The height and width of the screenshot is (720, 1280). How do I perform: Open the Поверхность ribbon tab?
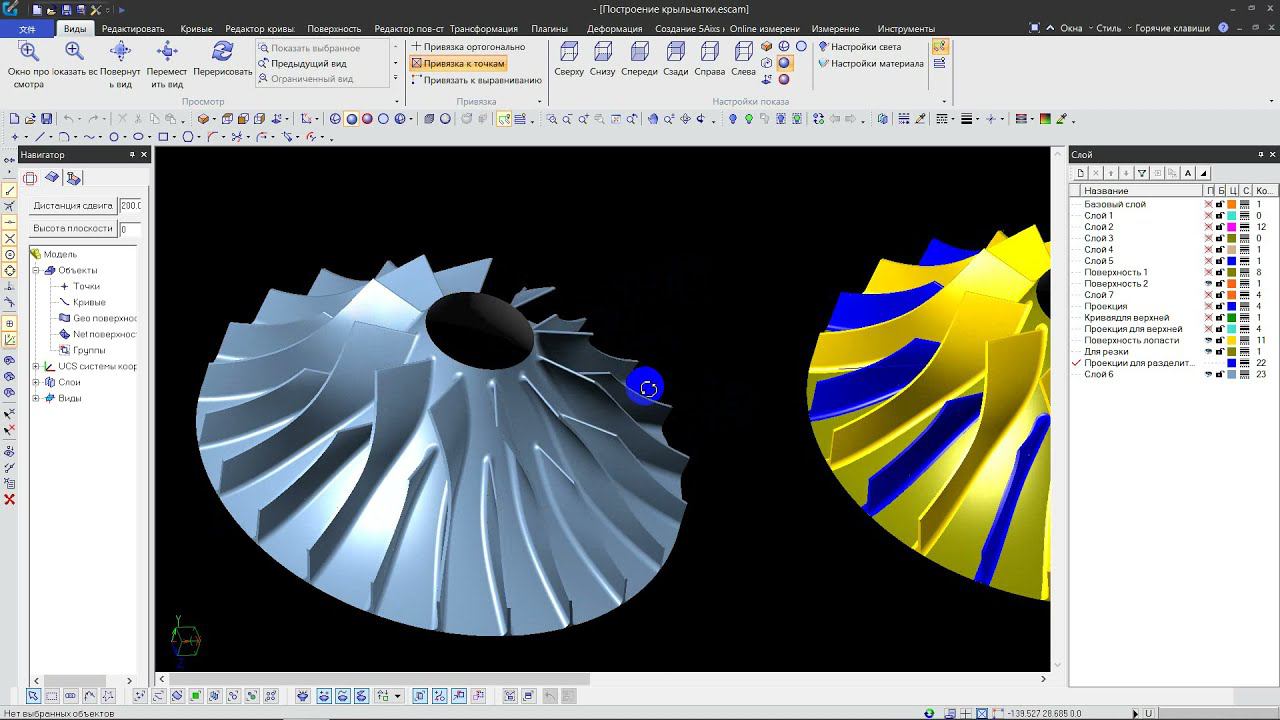pyautogui.click(x=334, y=29)
